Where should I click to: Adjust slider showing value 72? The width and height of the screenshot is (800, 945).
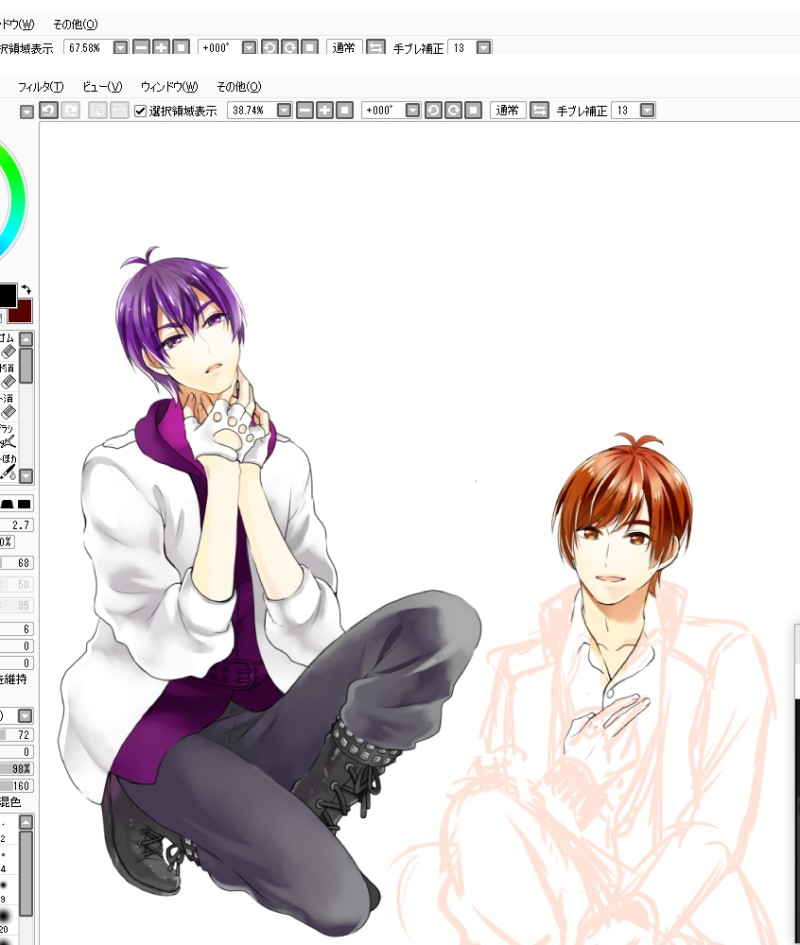click(x=17, y=735)
